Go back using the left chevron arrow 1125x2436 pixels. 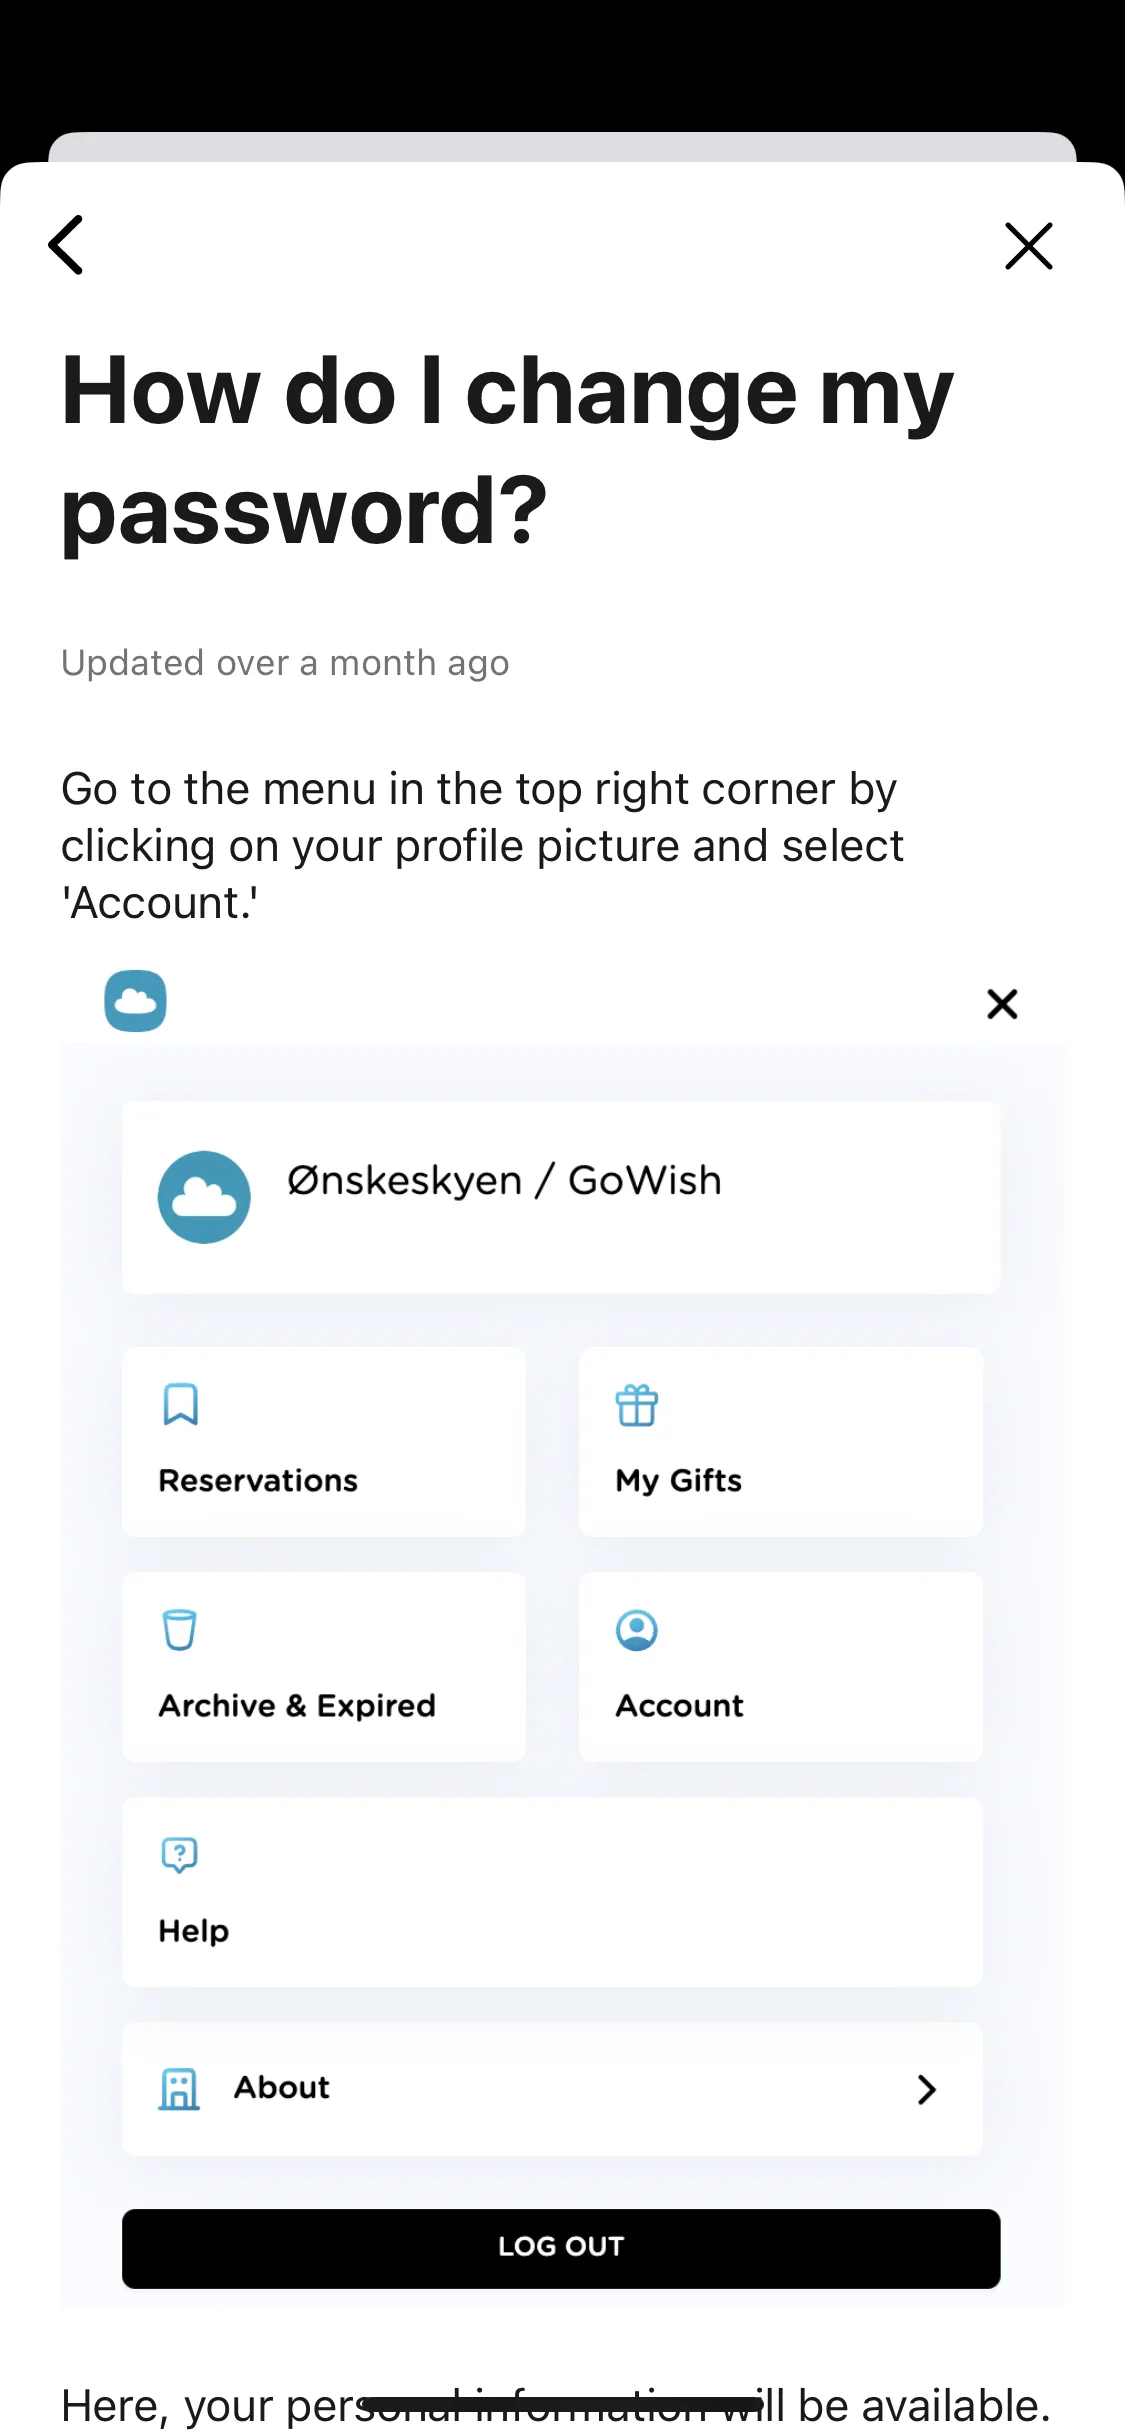coord(66,245)
